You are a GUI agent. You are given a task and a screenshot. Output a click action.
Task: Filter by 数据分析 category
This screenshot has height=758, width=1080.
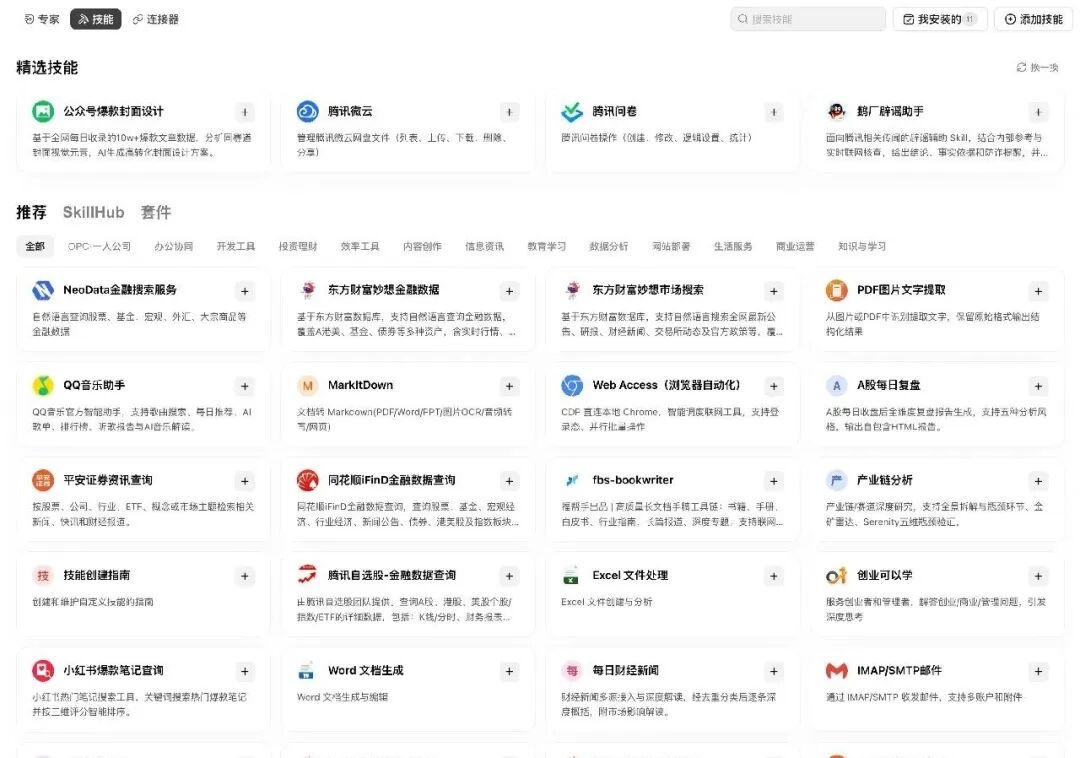tap(609, 246)
